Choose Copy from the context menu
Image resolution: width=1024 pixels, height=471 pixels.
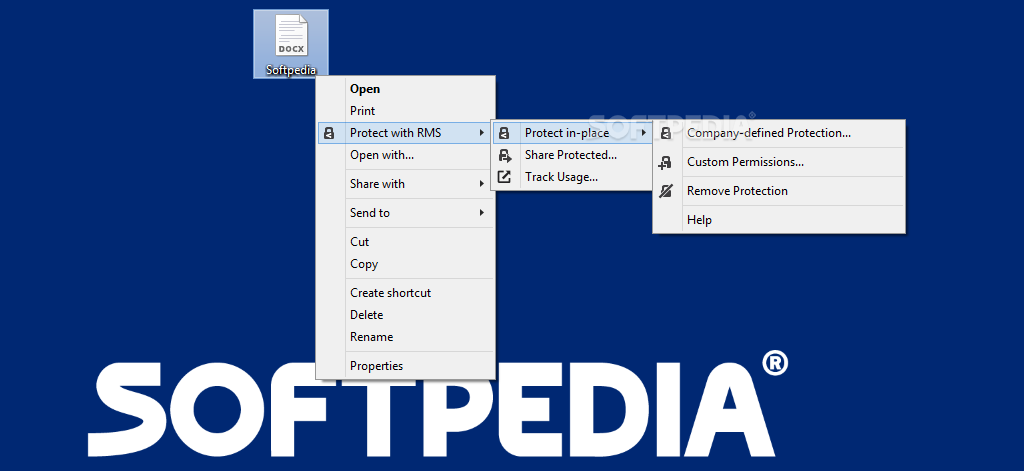click(x=406, y=264)
